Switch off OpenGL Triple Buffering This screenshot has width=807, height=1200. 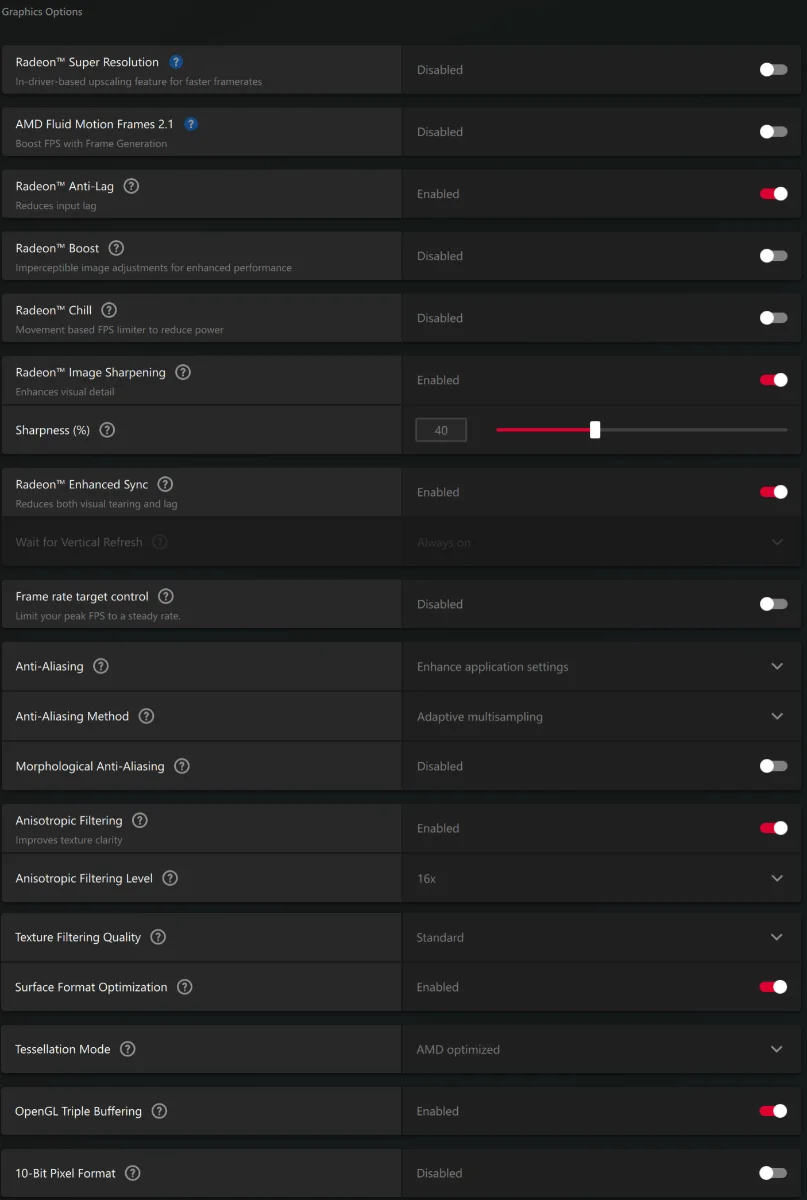(773, 1111)
